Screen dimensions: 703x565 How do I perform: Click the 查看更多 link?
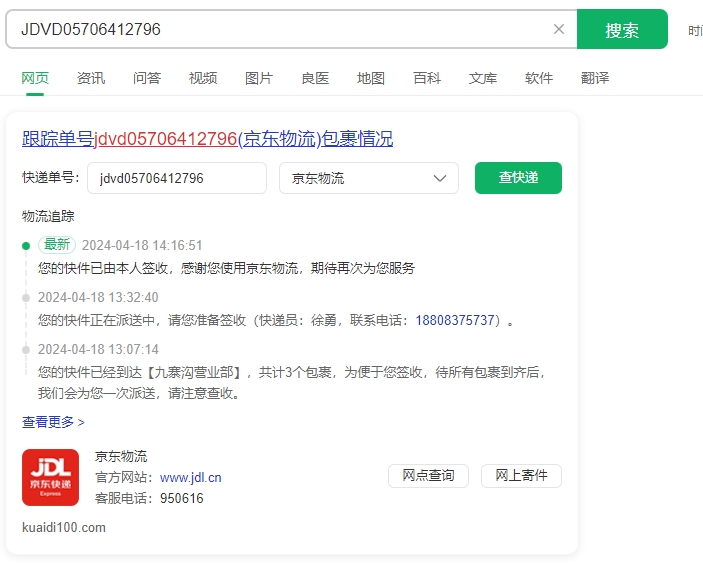(53, 422)
